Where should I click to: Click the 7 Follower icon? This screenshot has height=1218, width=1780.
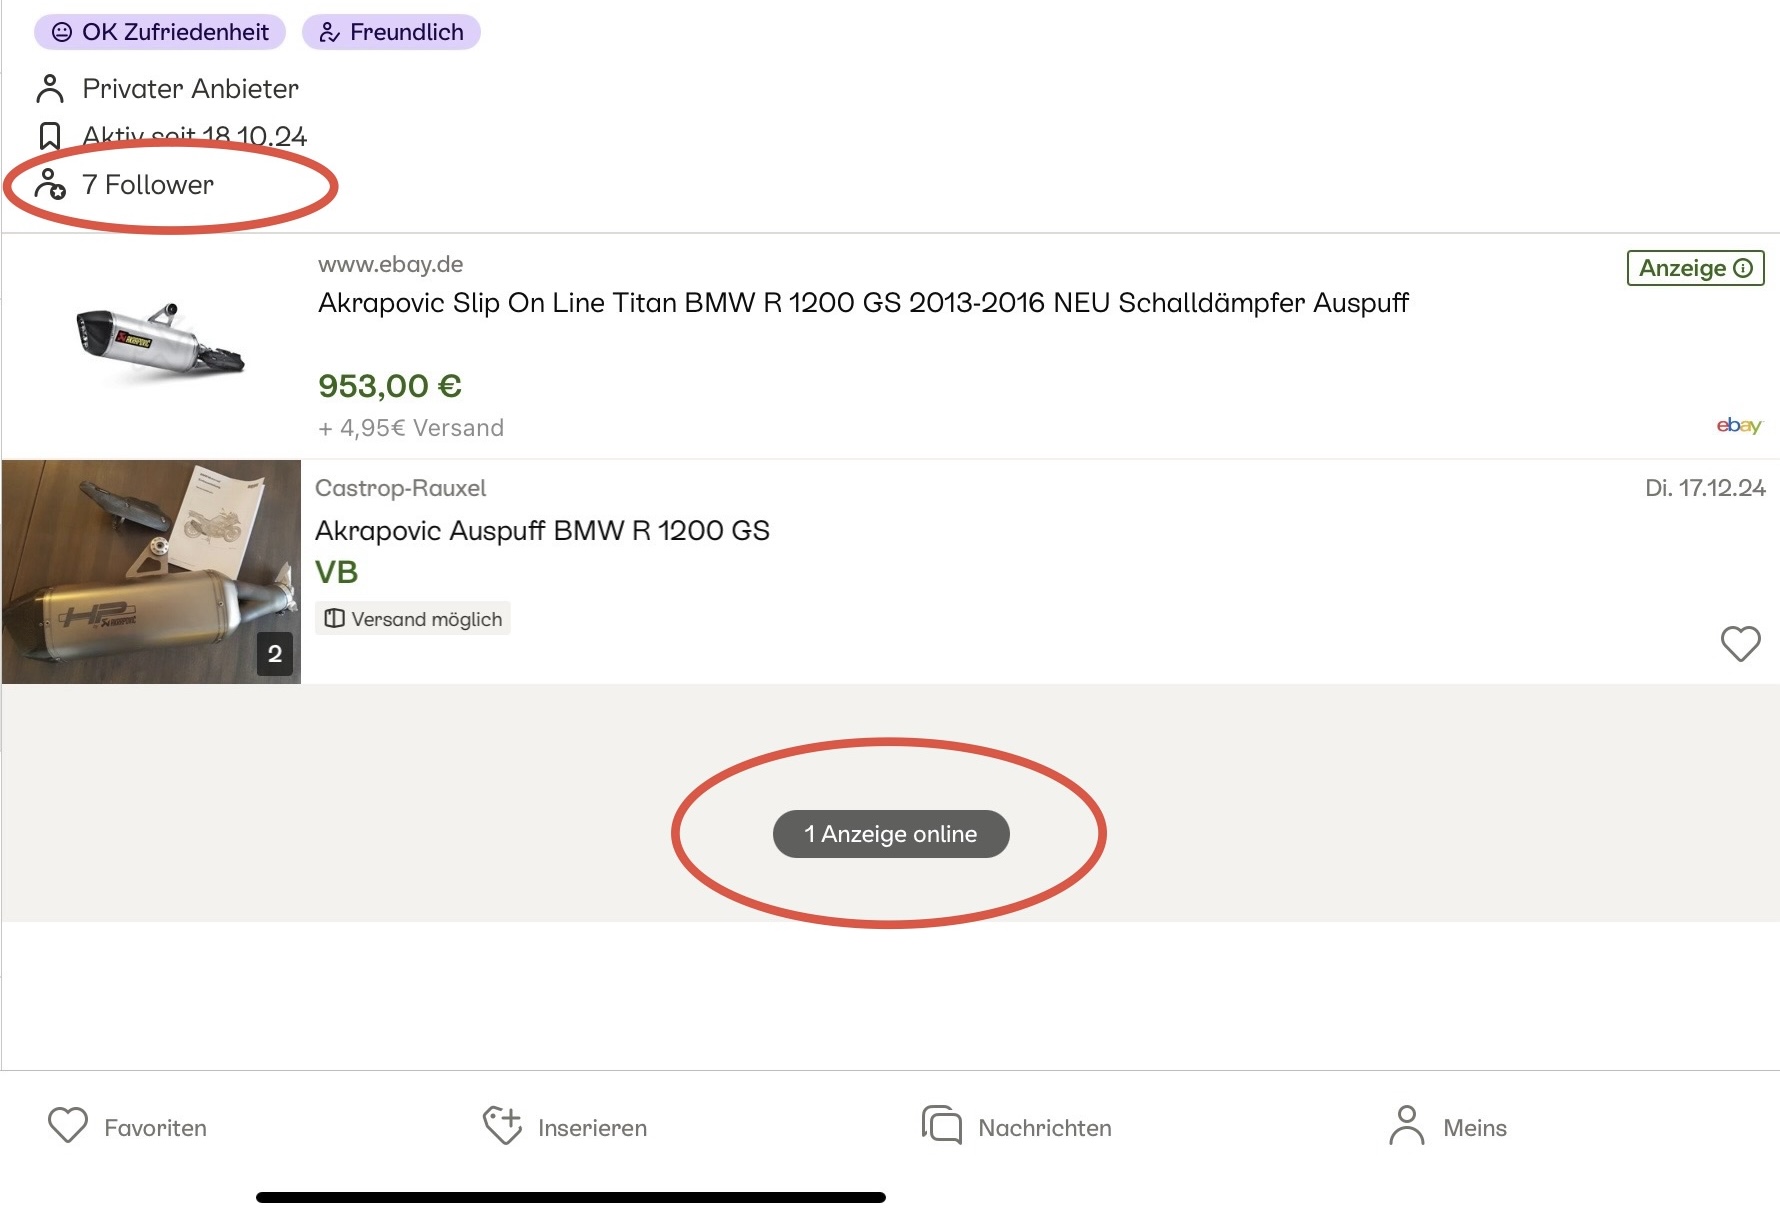50,185
